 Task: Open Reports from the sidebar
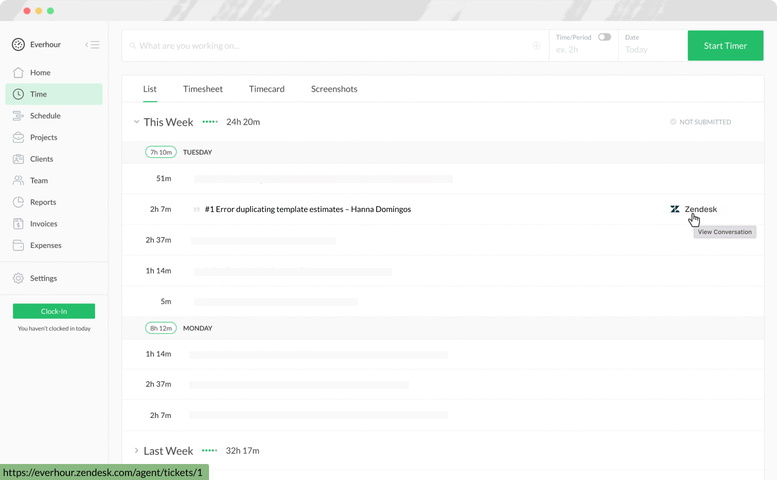[54, 202]
